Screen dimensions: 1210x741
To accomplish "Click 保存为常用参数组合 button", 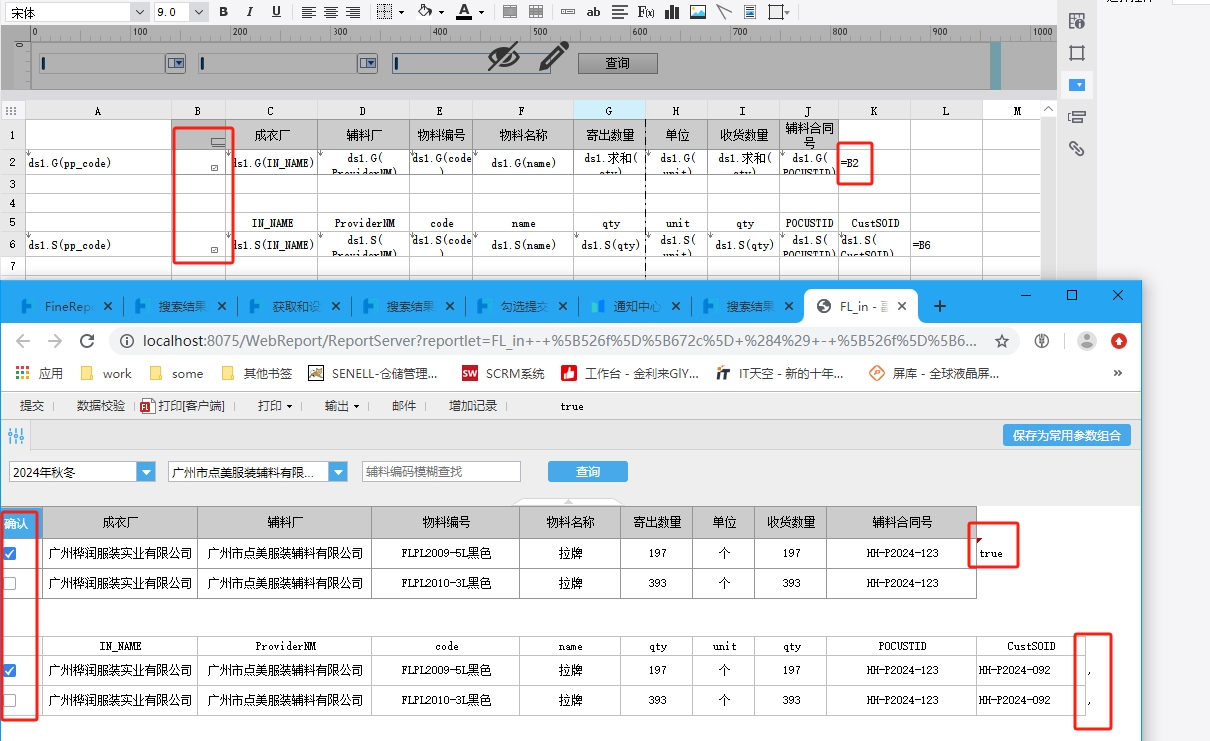I will pyautogui.click(x=1067, y=435).
